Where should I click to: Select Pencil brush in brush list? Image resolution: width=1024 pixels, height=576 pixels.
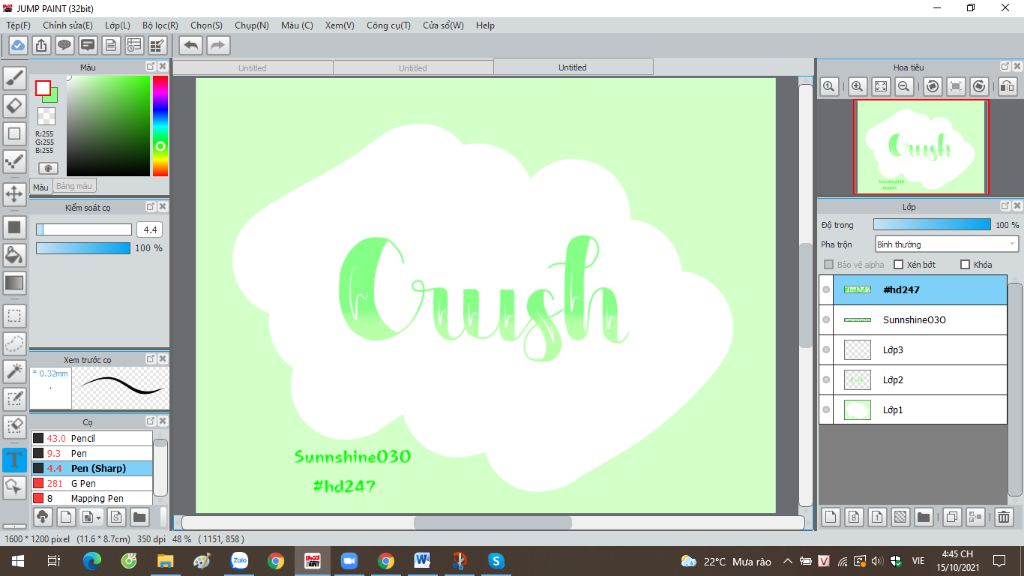(91, 438)
